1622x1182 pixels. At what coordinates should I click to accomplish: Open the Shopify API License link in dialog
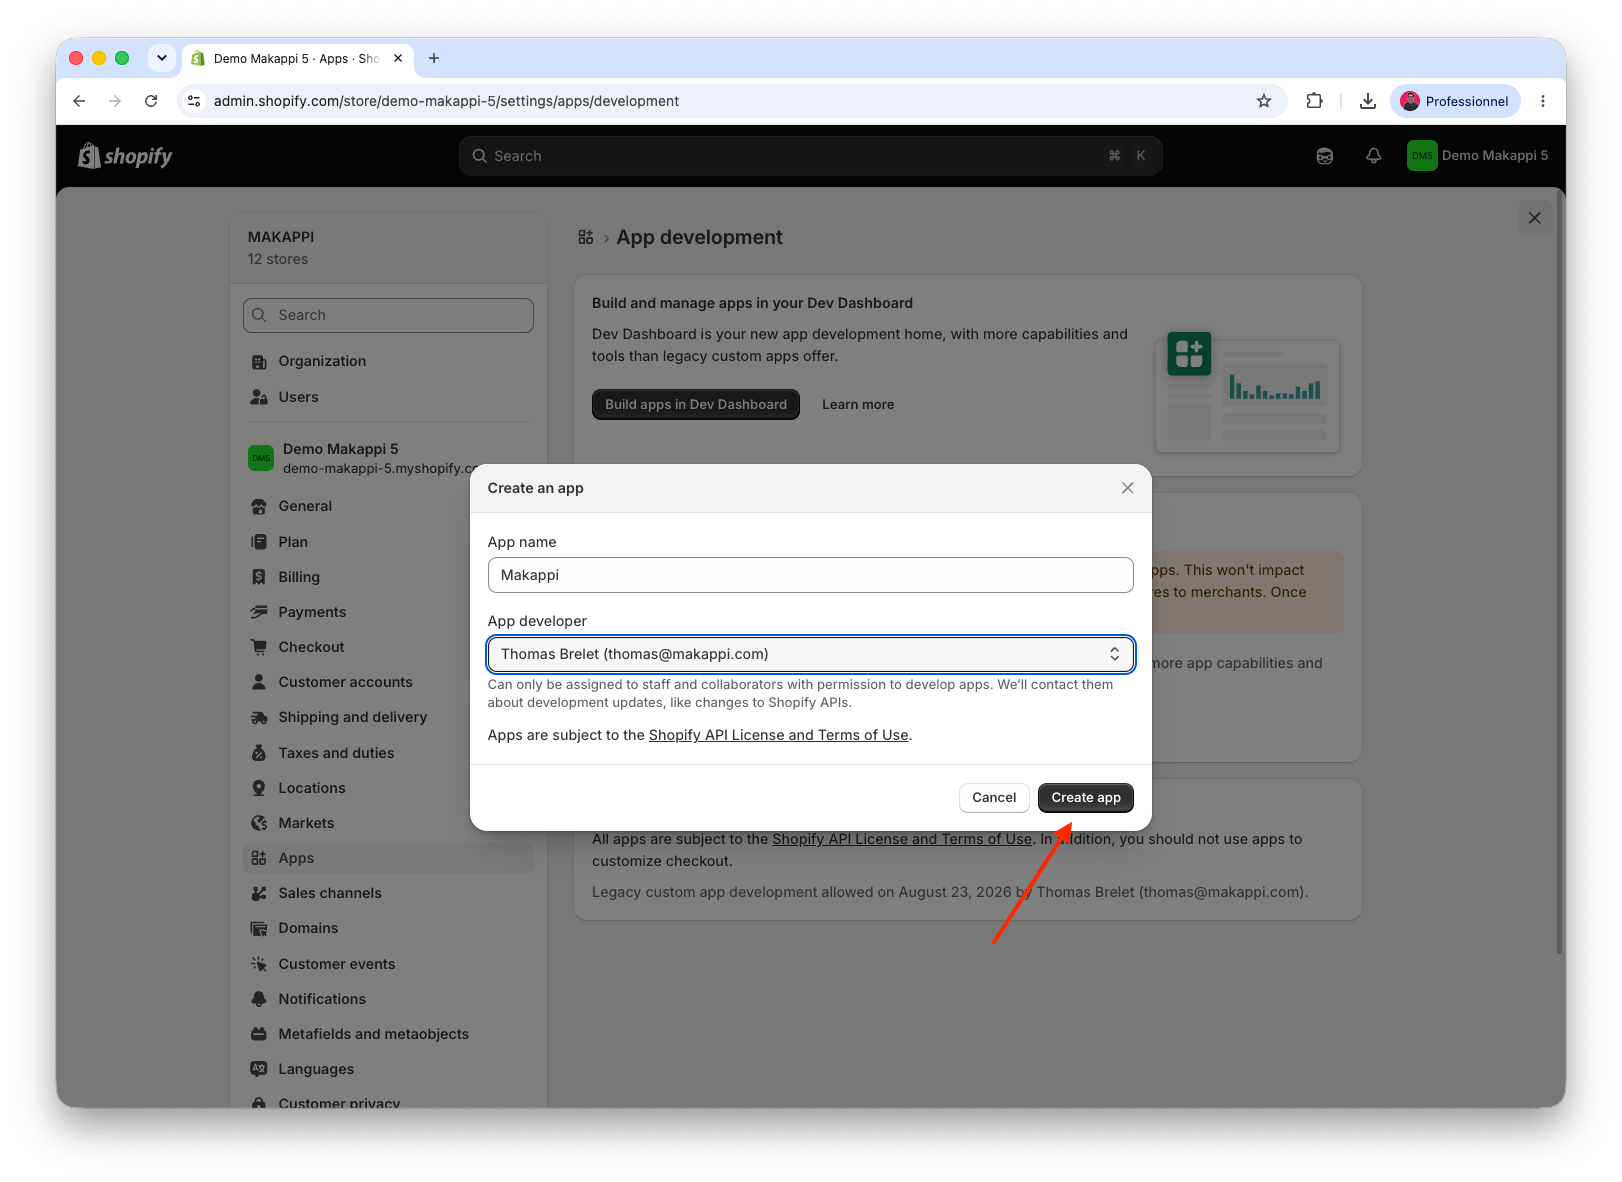pos(778,735)
